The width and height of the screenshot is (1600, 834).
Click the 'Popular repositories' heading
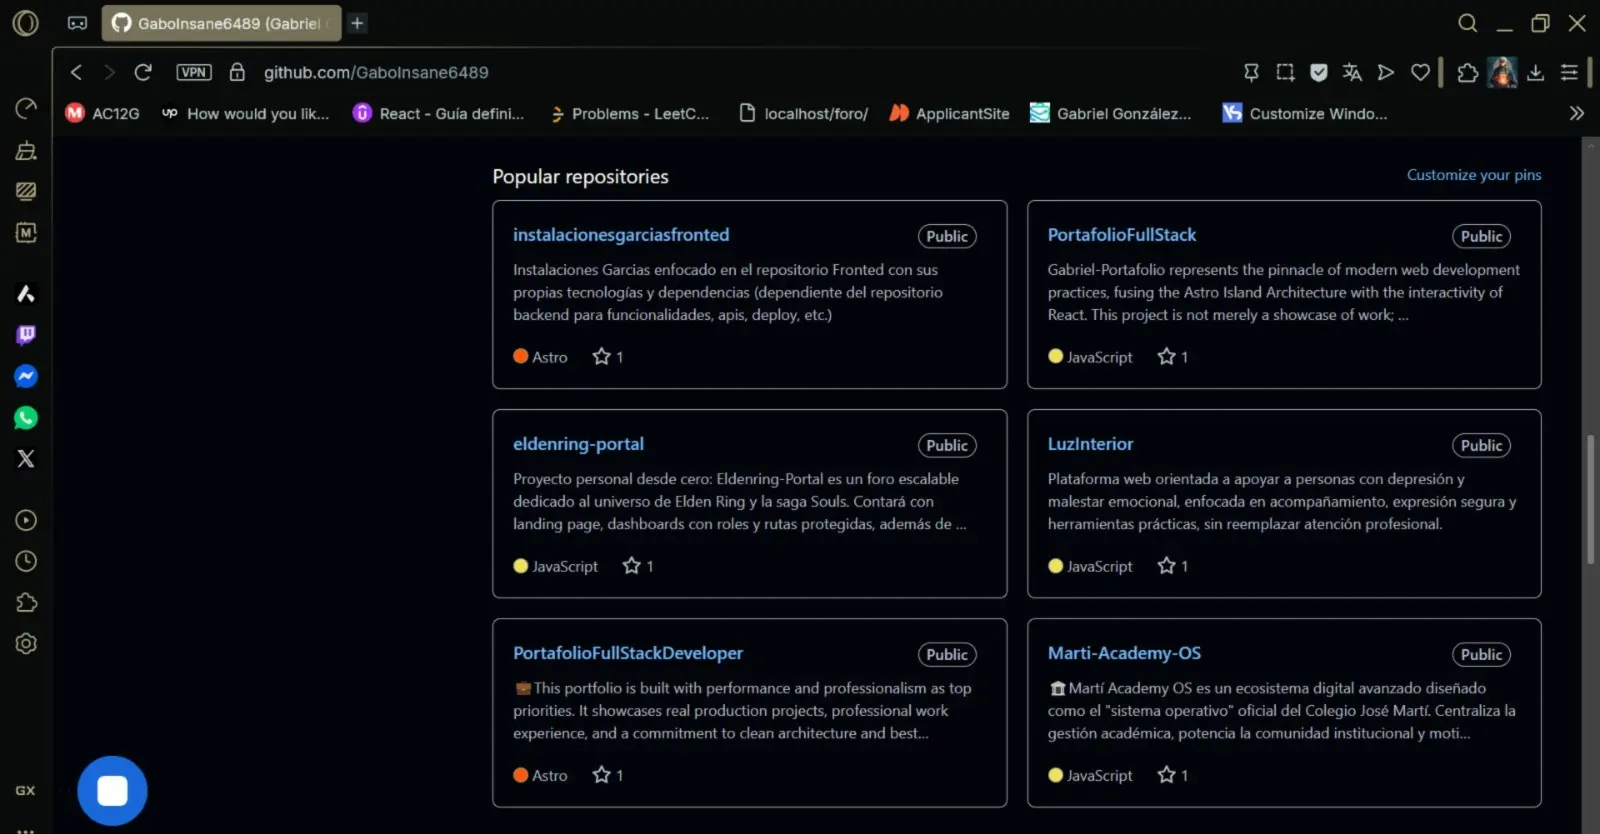(x=580, y=176)
